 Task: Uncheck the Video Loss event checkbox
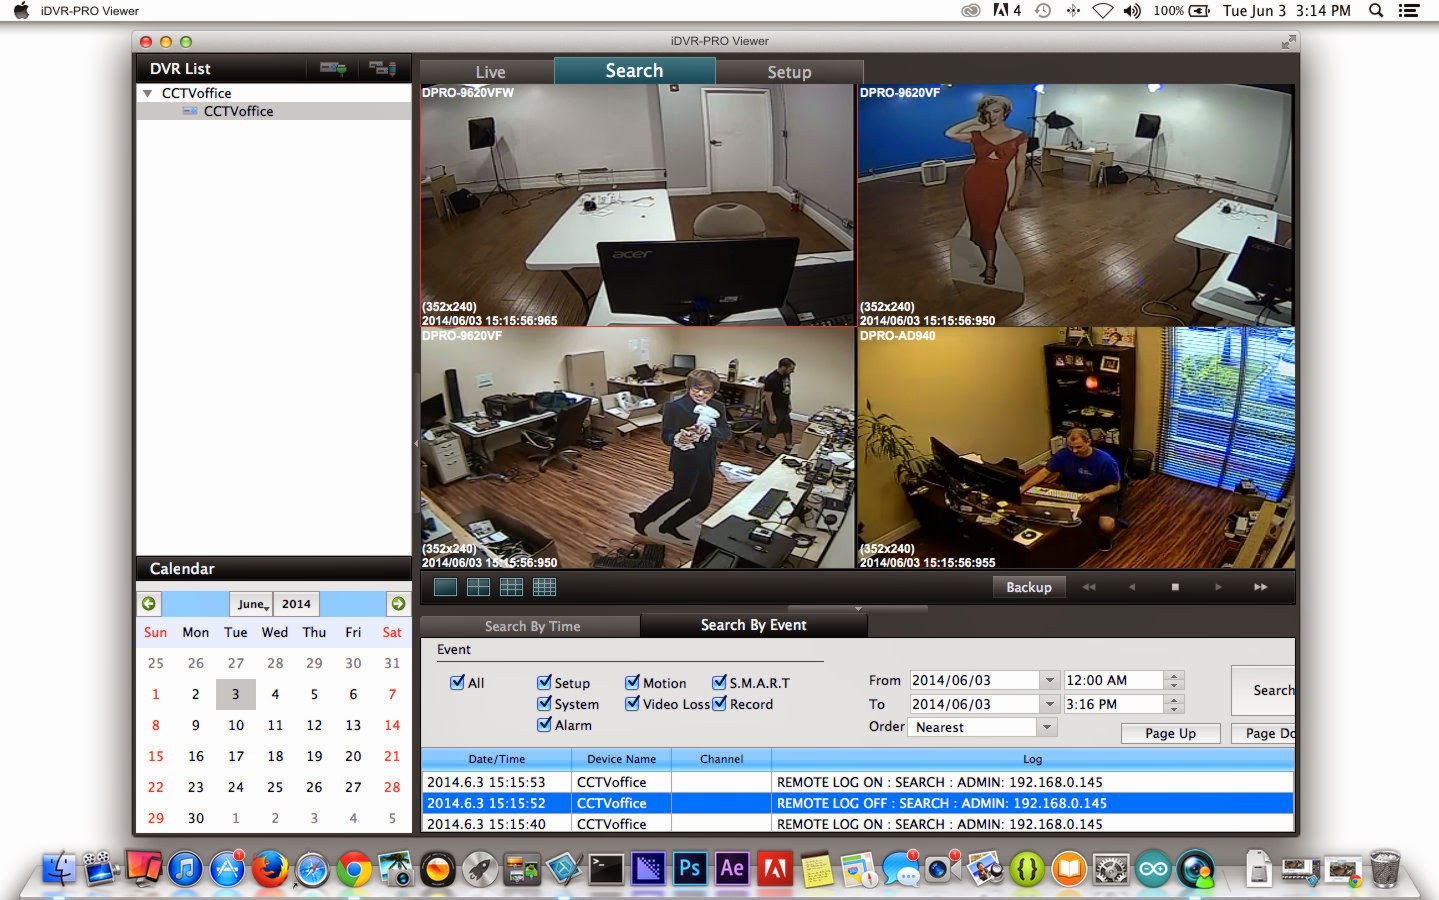tap(632, 703)
